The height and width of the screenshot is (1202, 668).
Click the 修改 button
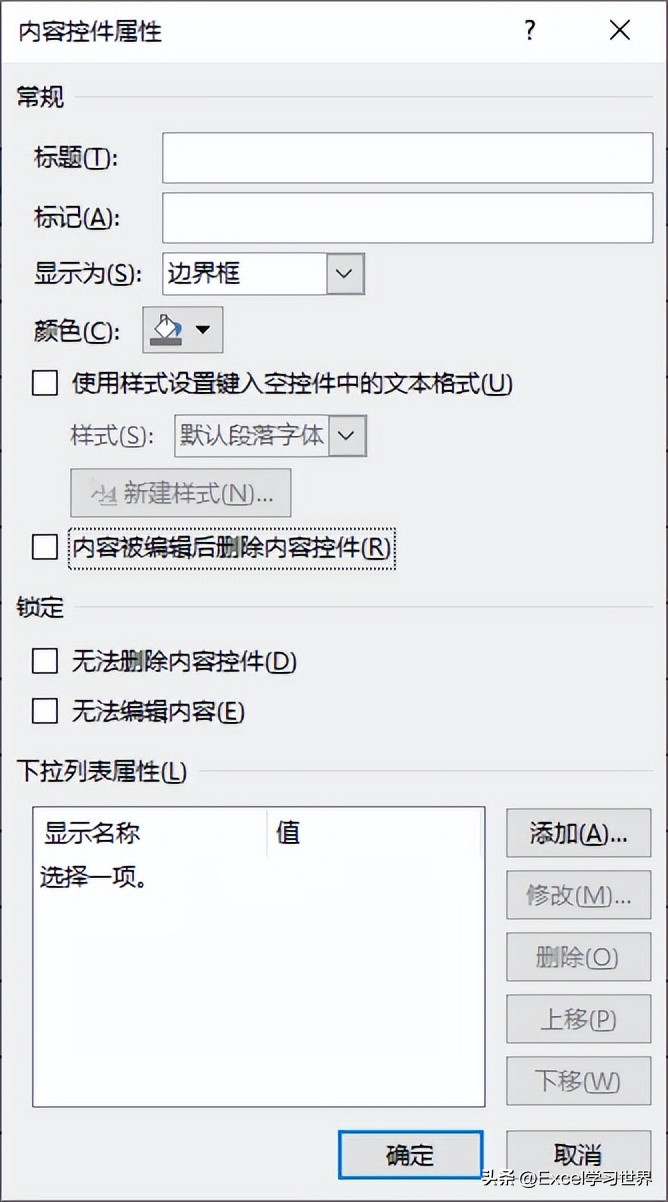[578, 895]
